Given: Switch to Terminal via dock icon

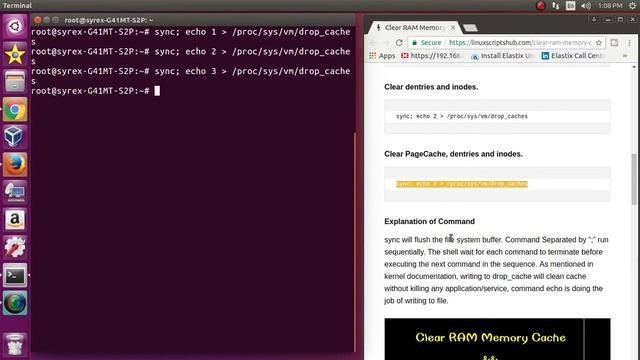Looking at the screenshot, I should tap(15, 275).
